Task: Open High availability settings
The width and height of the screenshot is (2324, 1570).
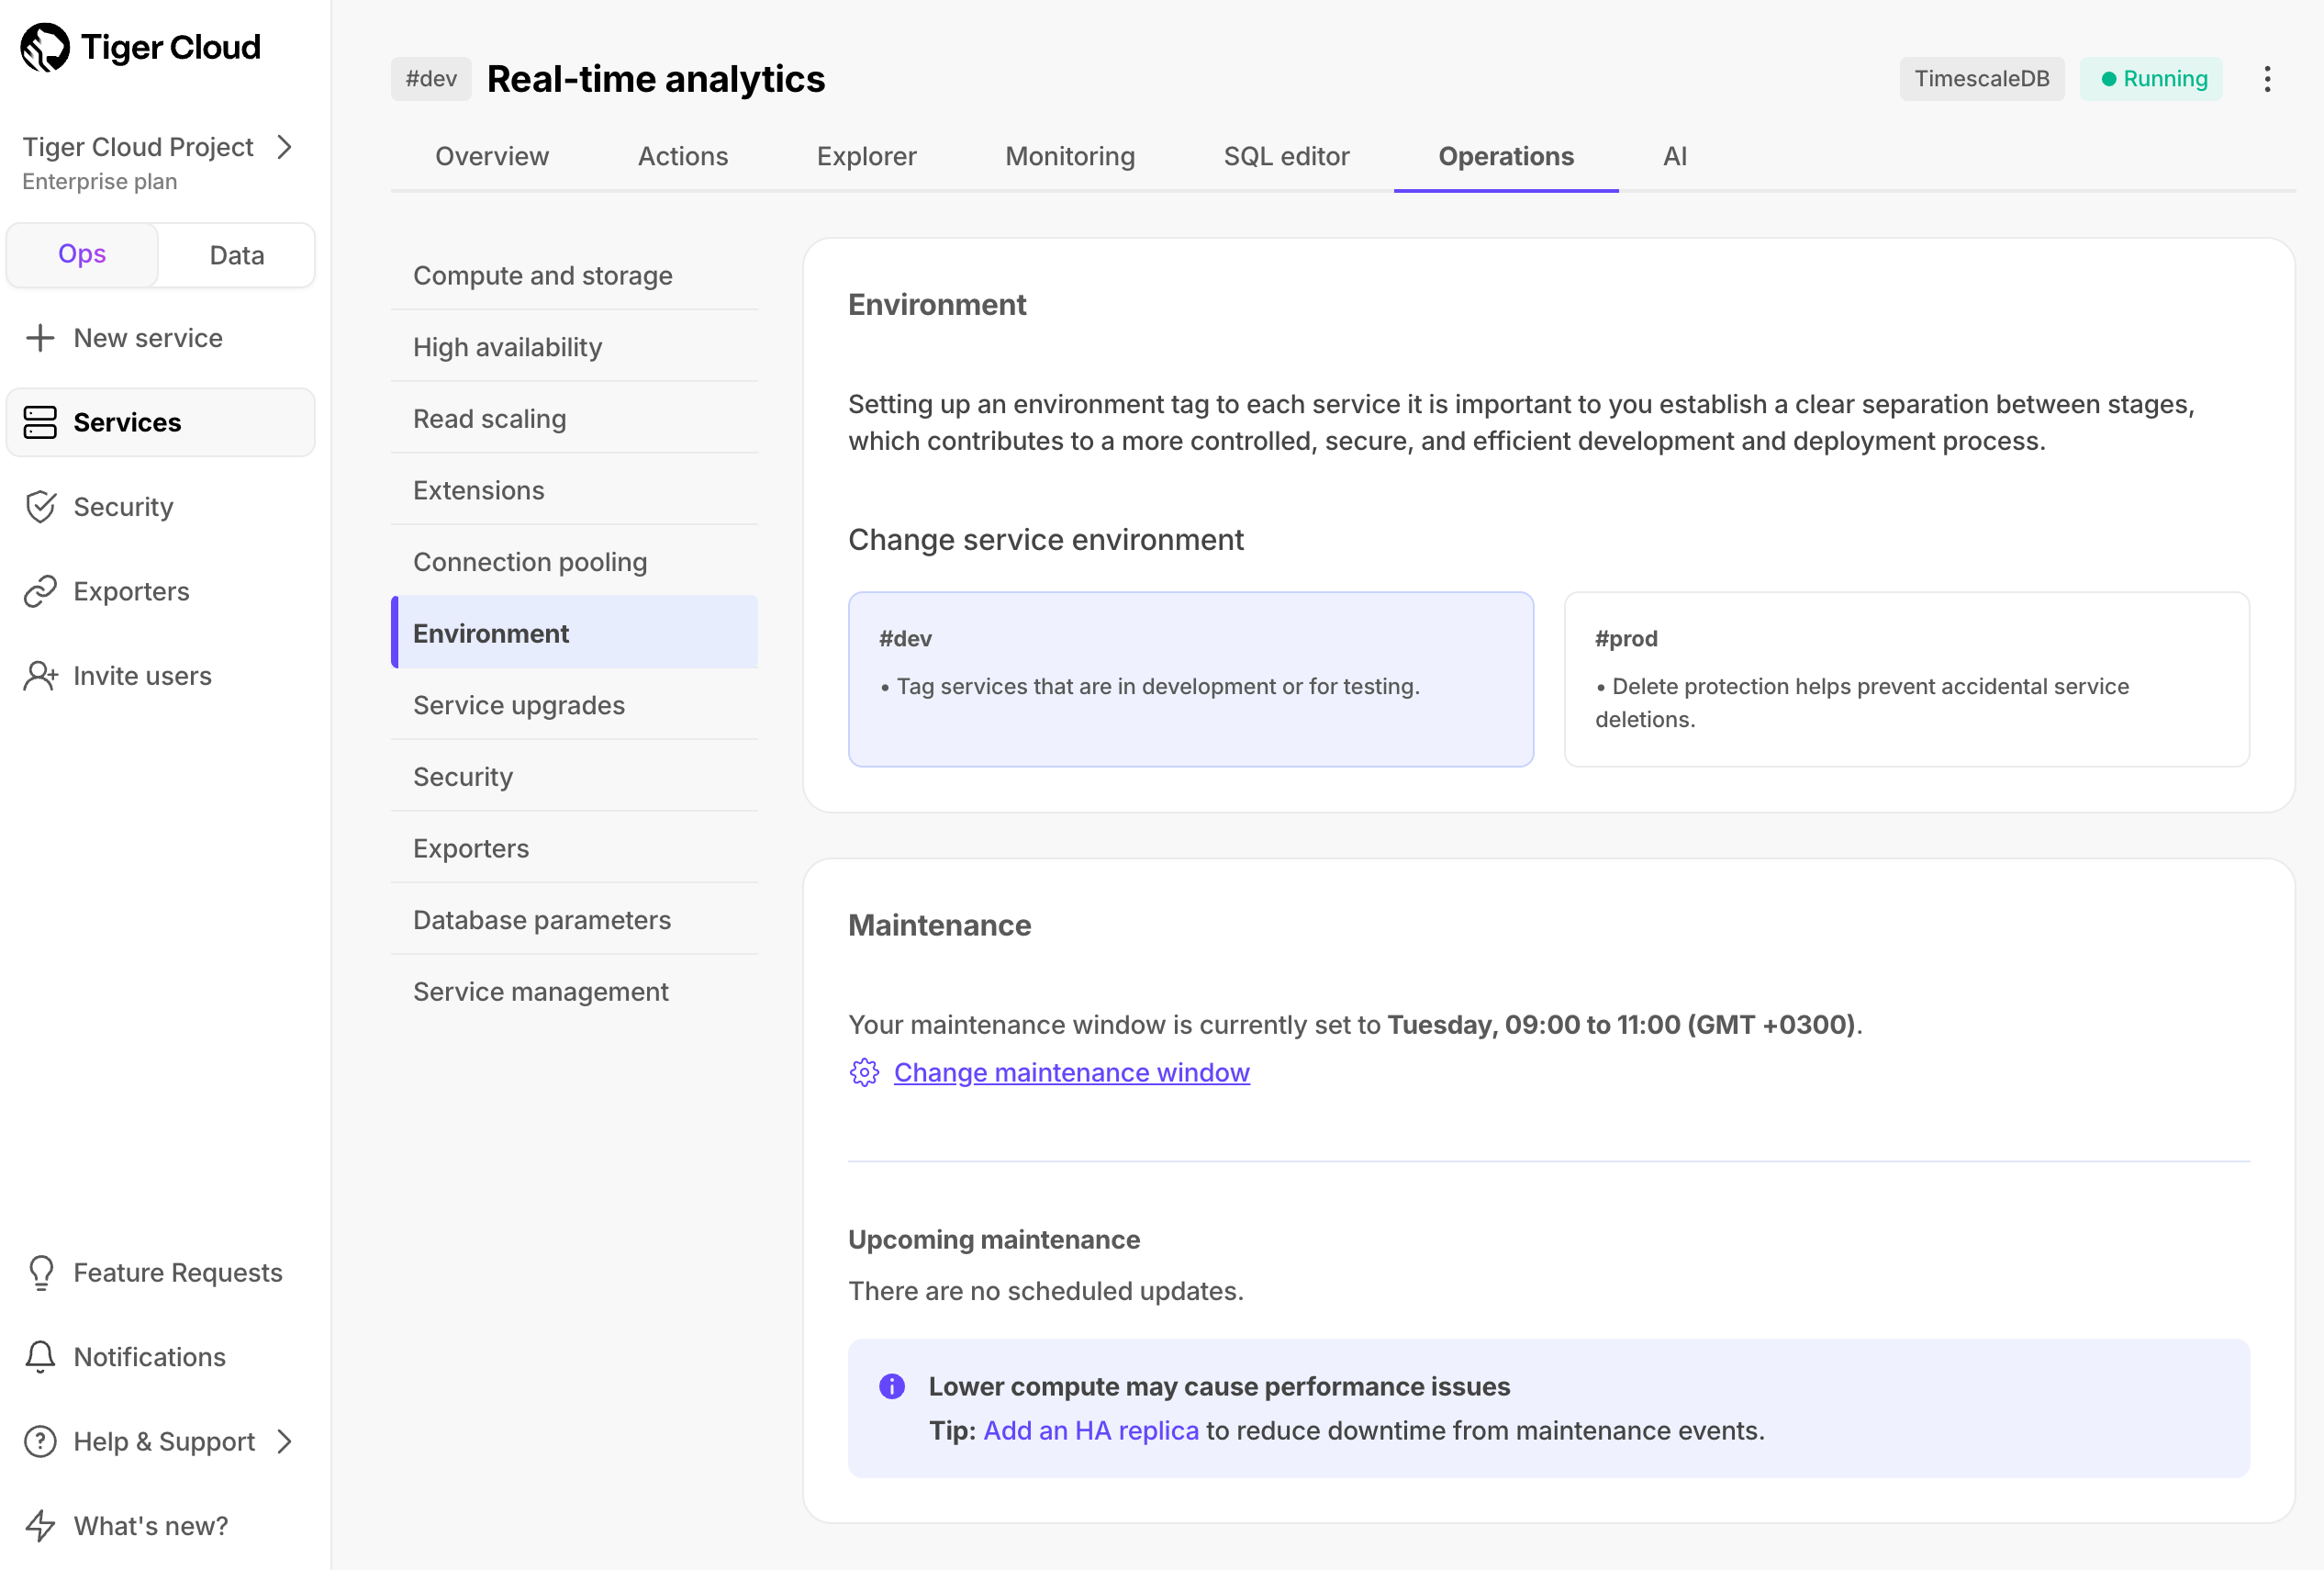Action: click(574, 347)
